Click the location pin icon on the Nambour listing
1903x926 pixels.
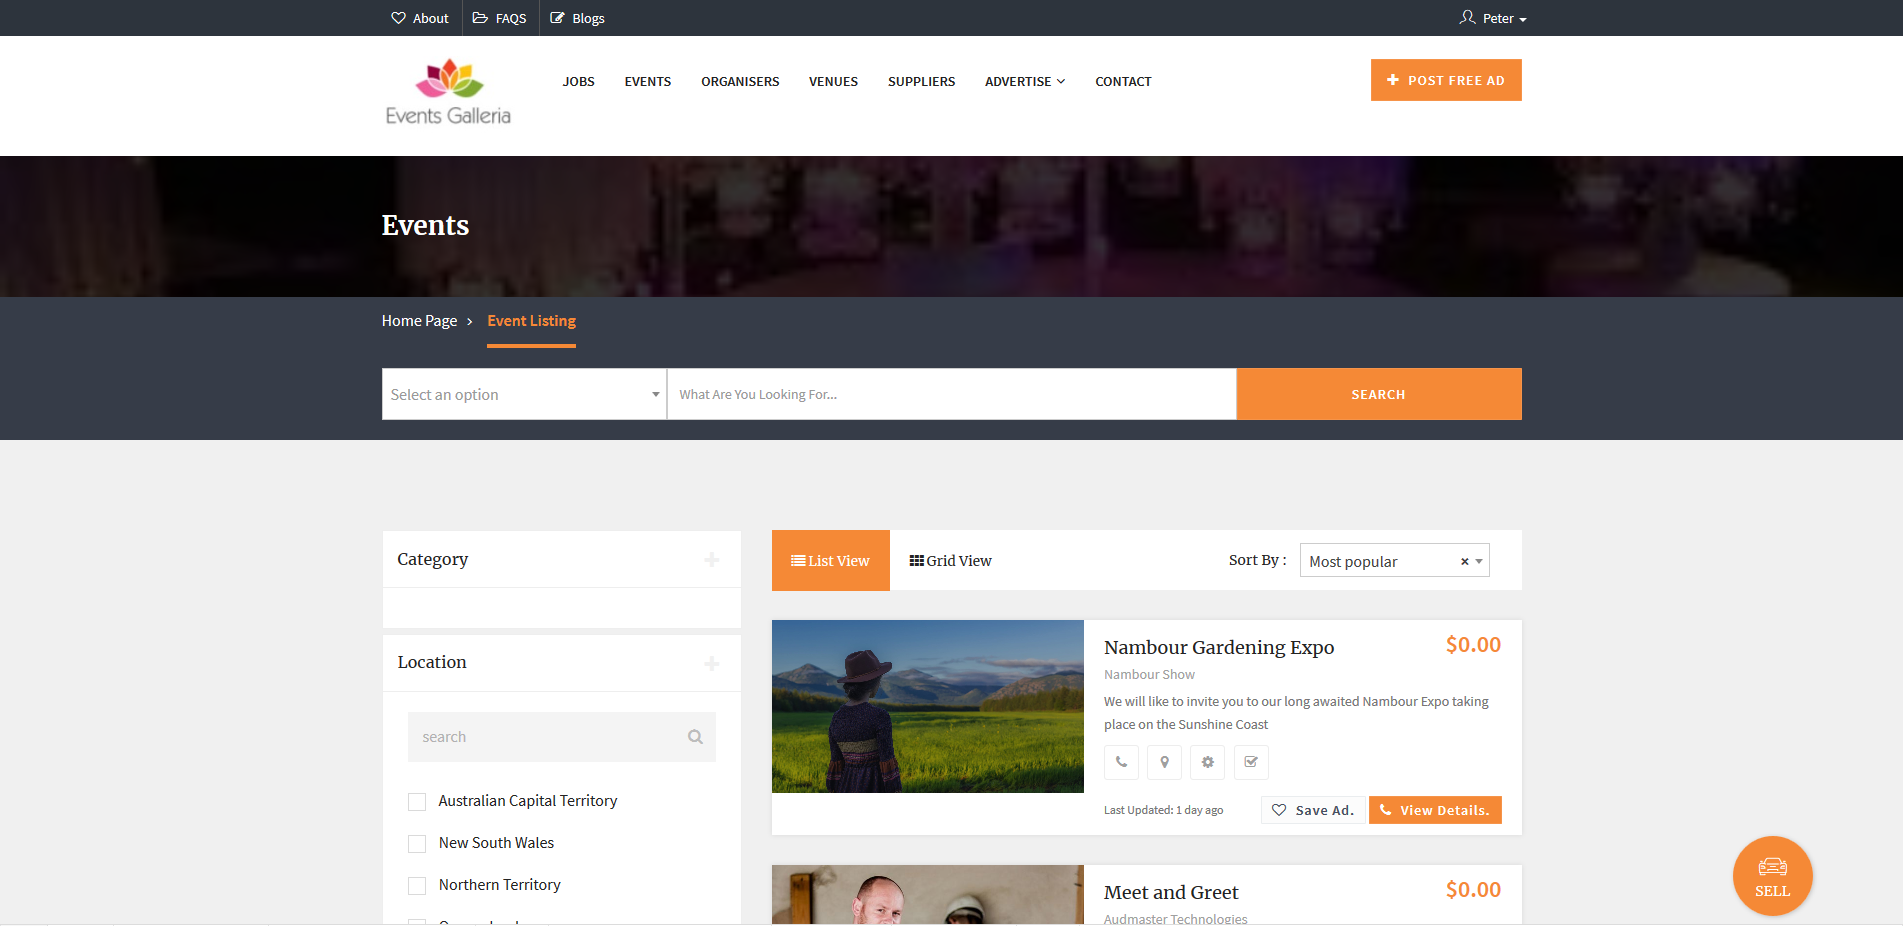click(x=1164, y=762)
